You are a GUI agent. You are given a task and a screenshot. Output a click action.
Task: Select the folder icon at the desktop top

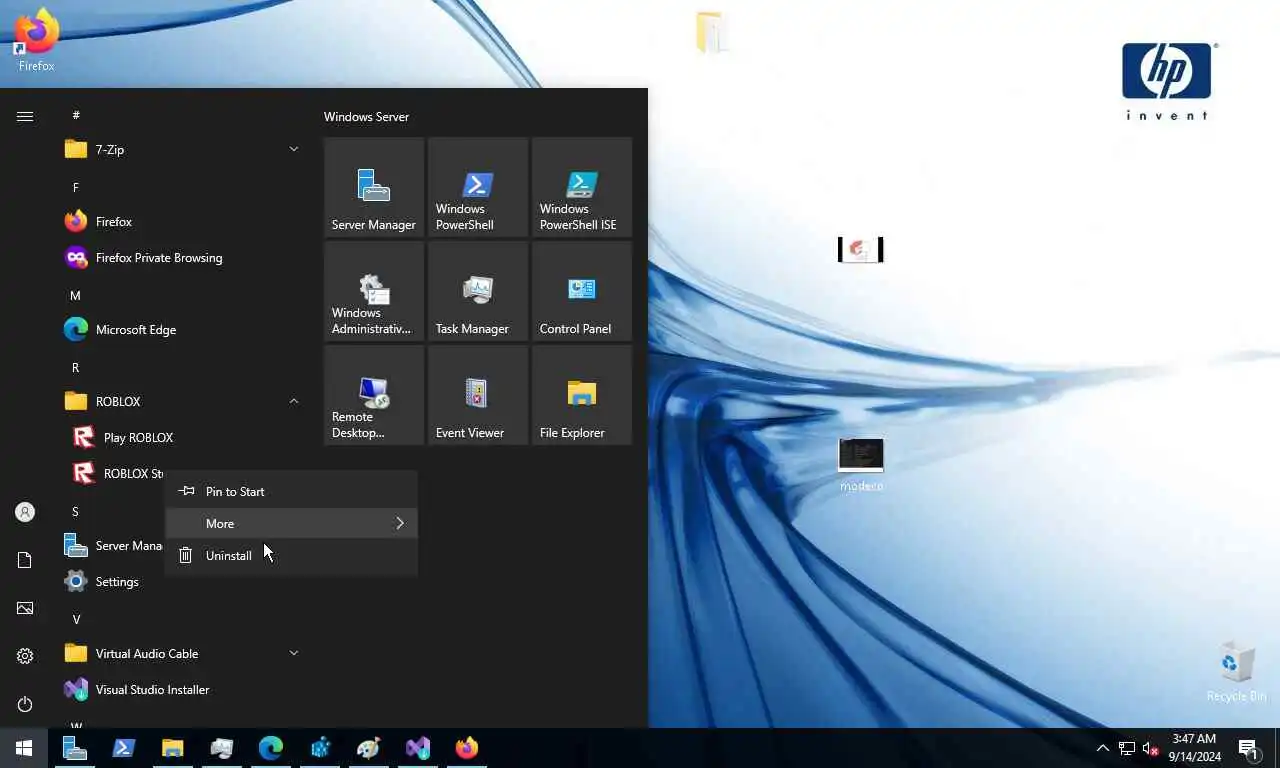711,32
